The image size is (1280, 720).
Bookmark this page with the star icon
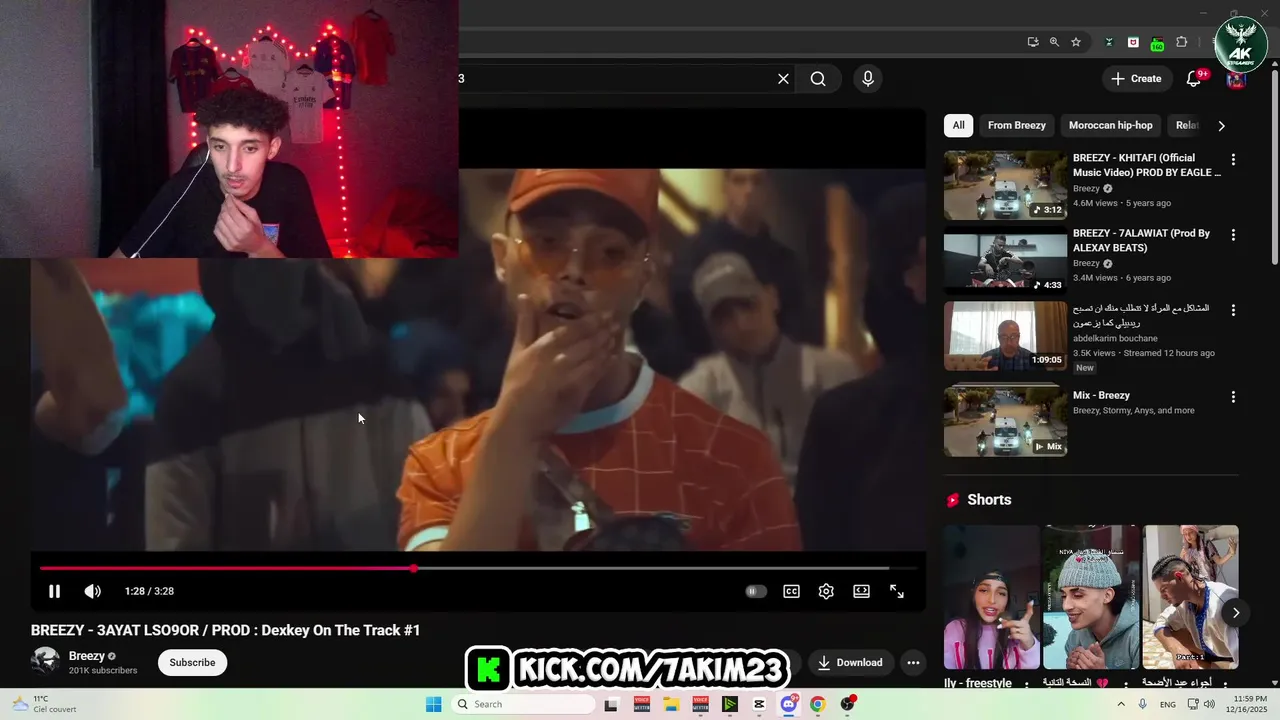click(x=1076, y=42)
